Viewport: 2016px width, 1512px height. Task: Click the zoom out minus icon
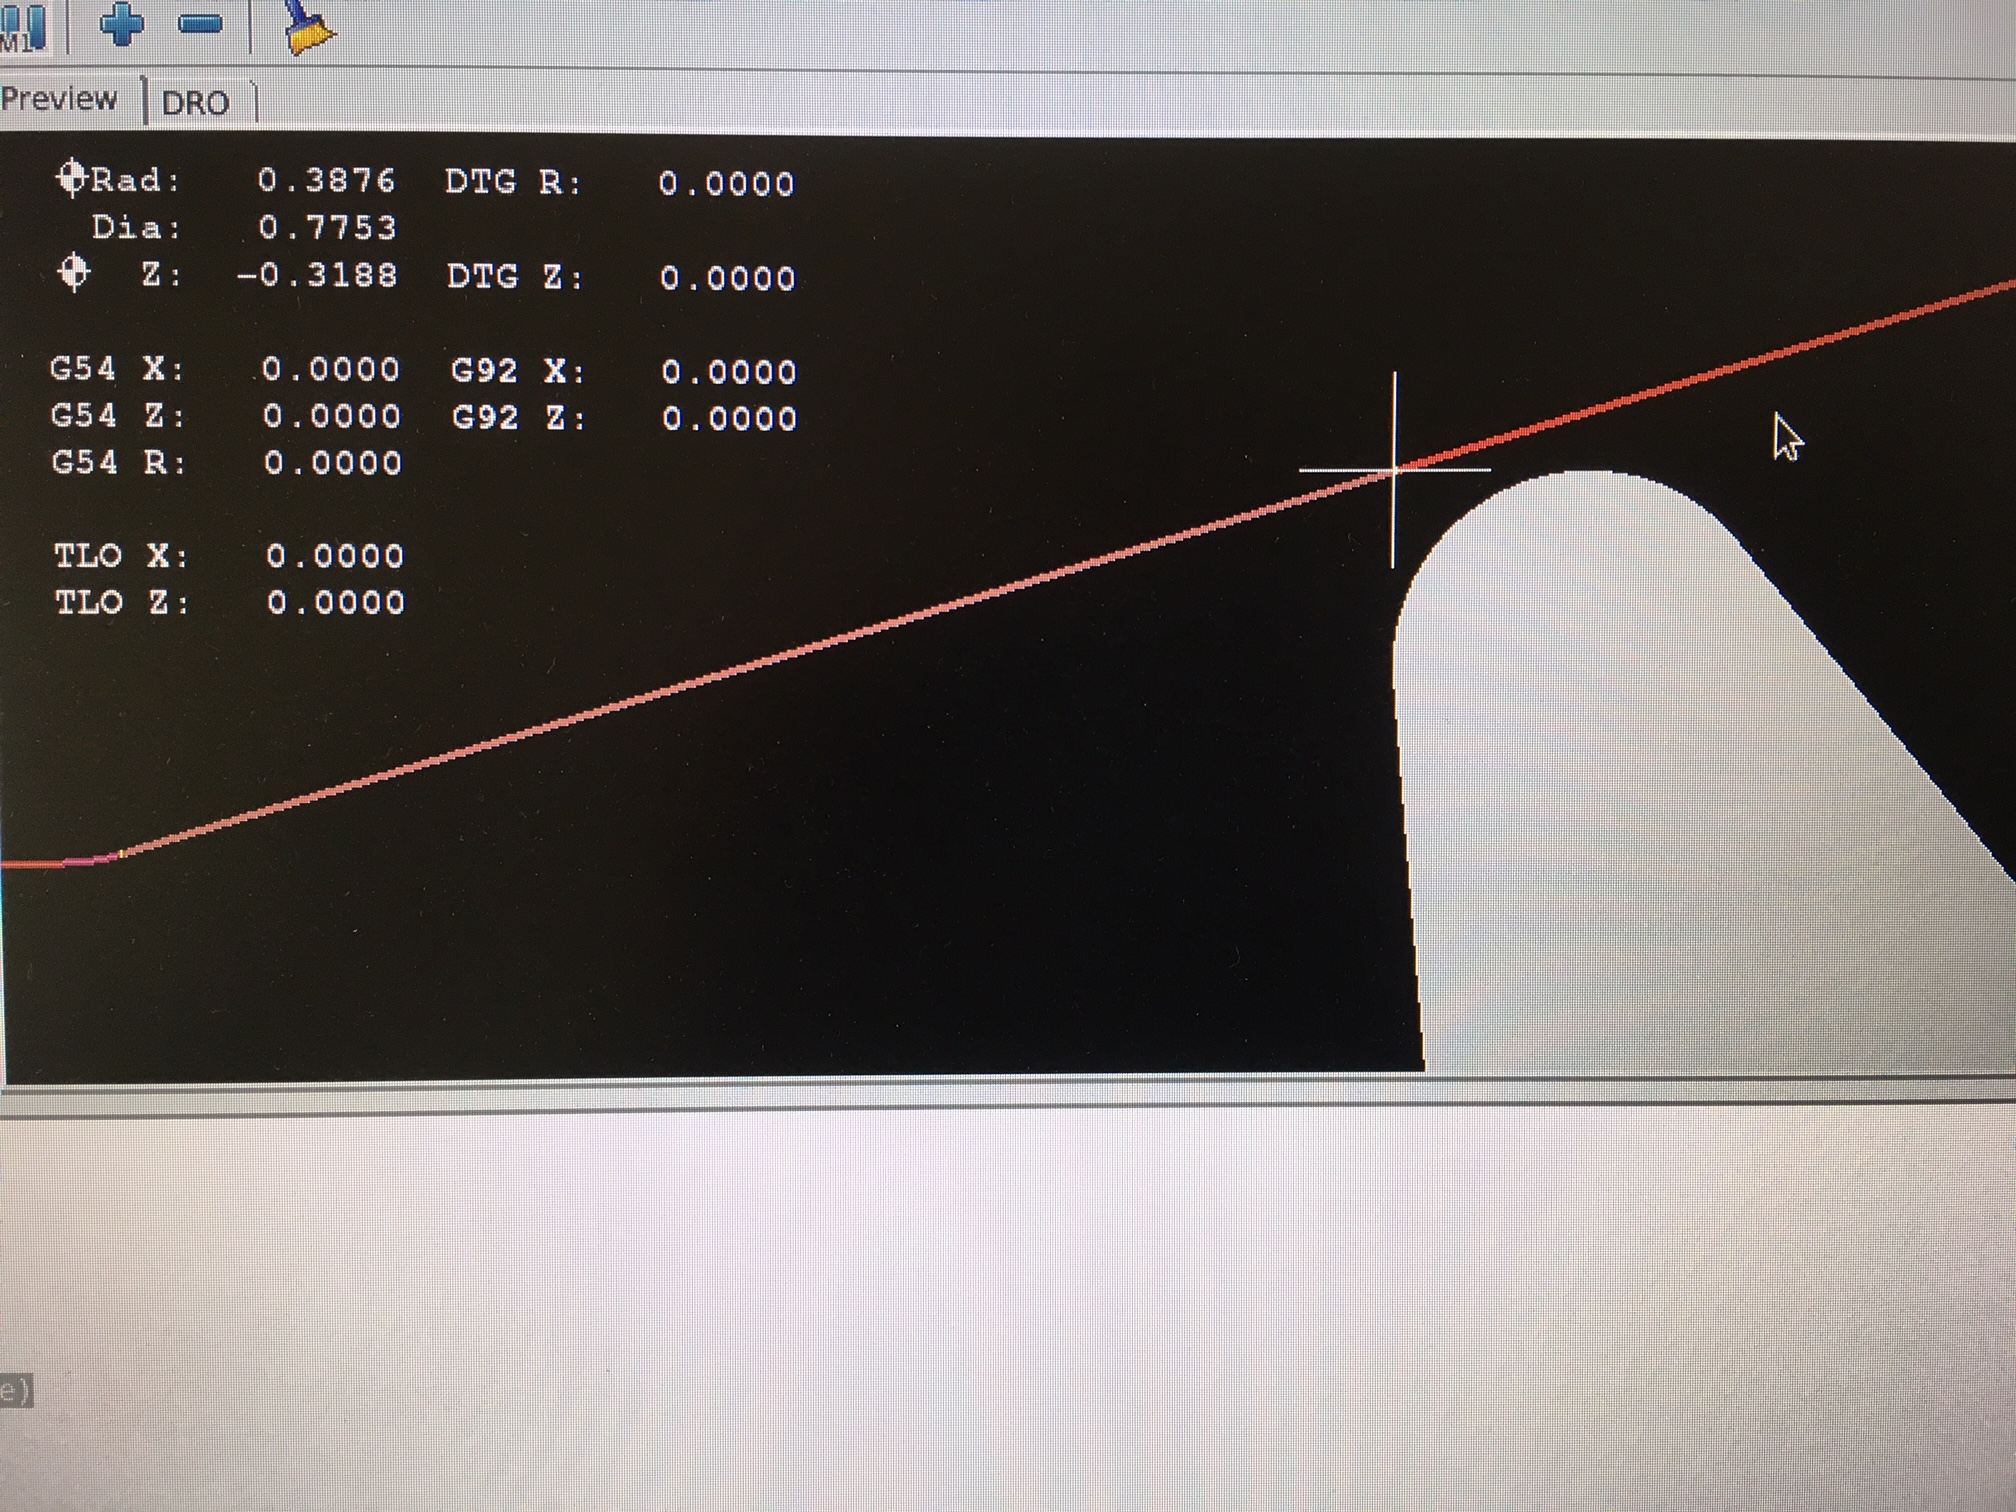tap(200, 24)
